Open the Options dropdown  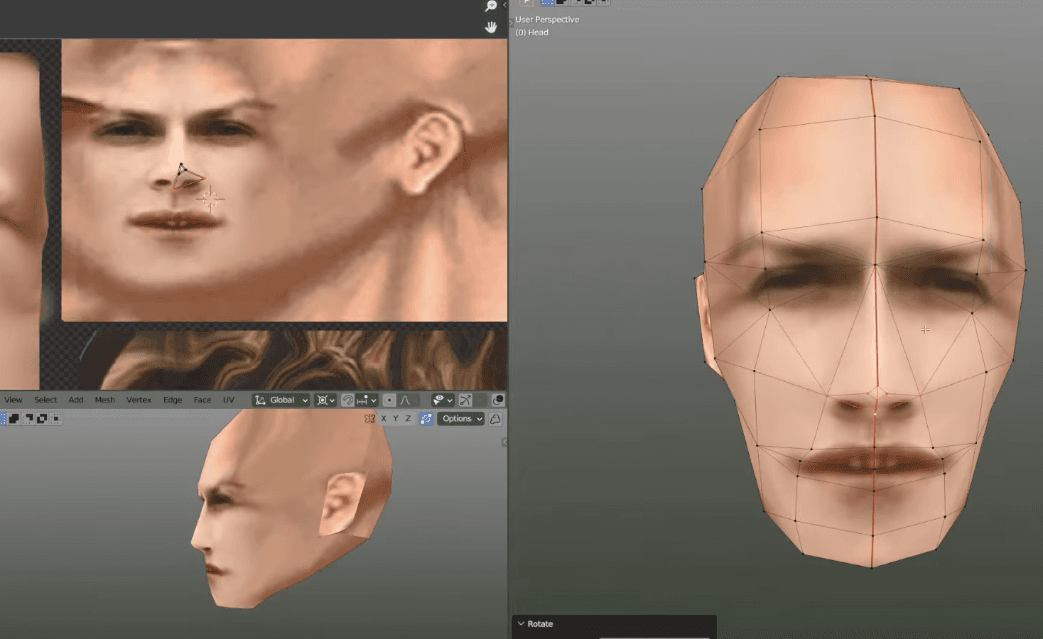[x=461, y=419]
